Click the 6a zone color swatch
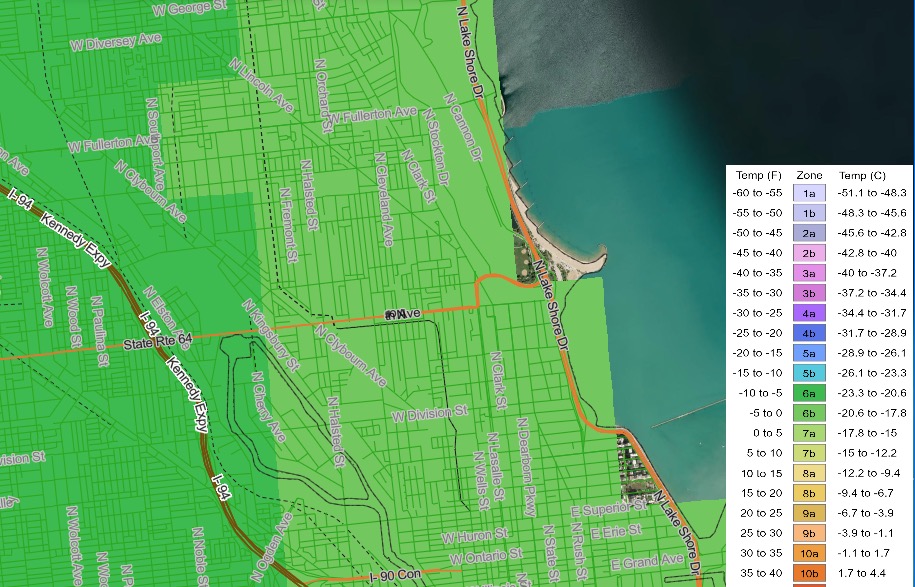Image resolution: width=915 pixels, height=587 pixels. click(x=809, y=393)
